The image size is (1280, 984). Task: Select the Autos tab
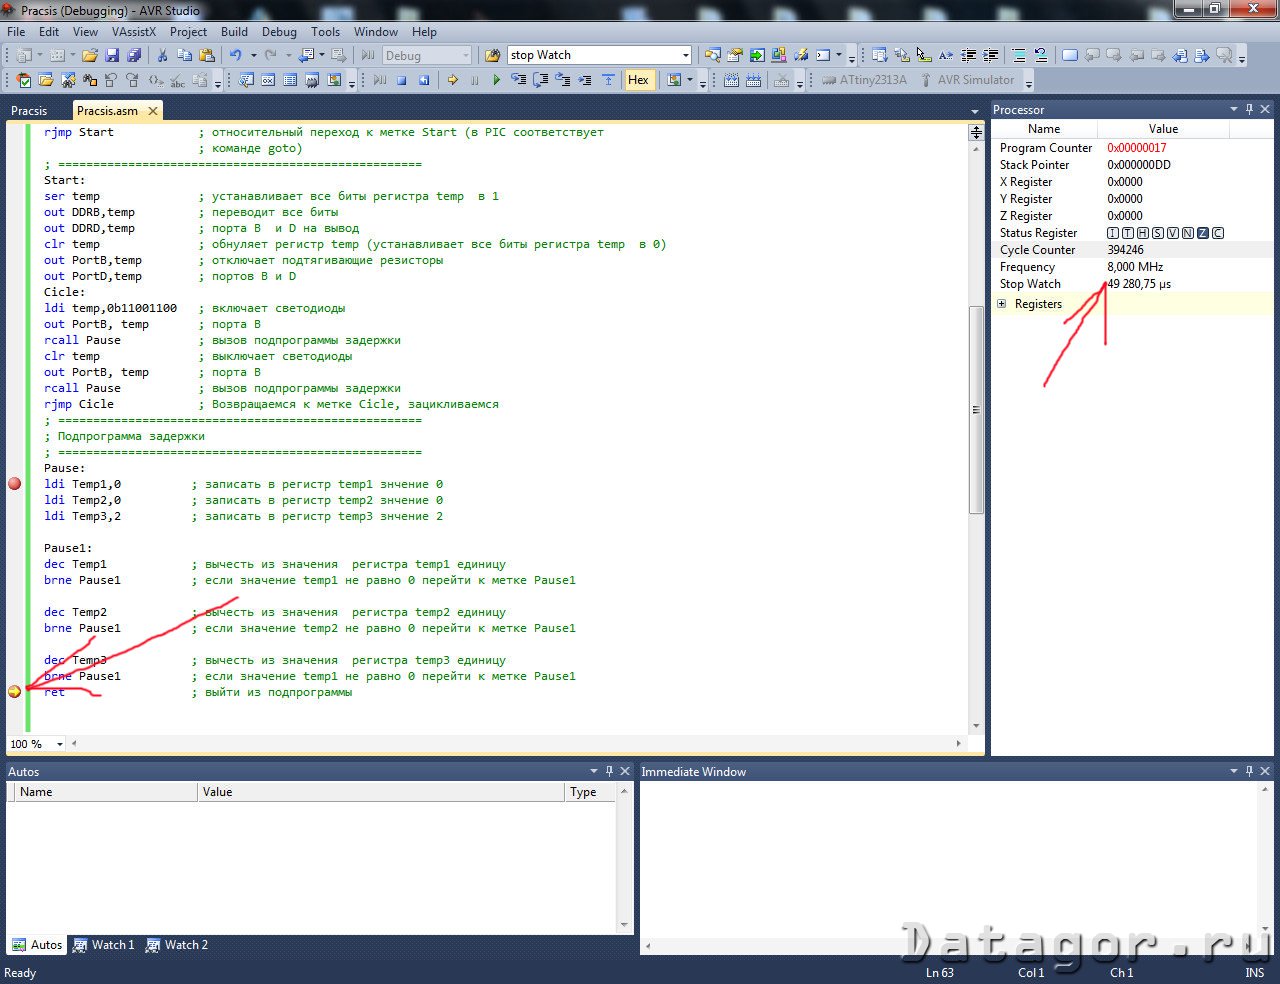point(37,945)
